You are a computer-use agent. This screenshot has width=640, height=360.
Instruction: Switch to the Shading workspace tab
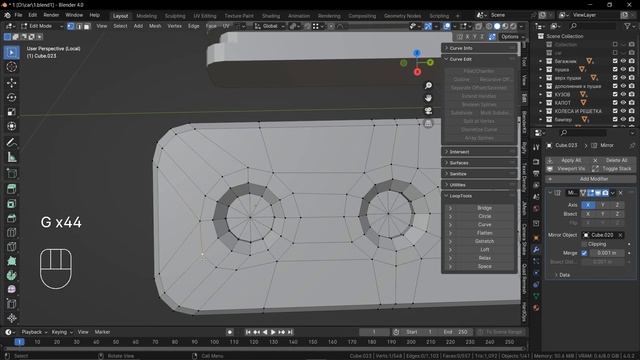point(271,16)
